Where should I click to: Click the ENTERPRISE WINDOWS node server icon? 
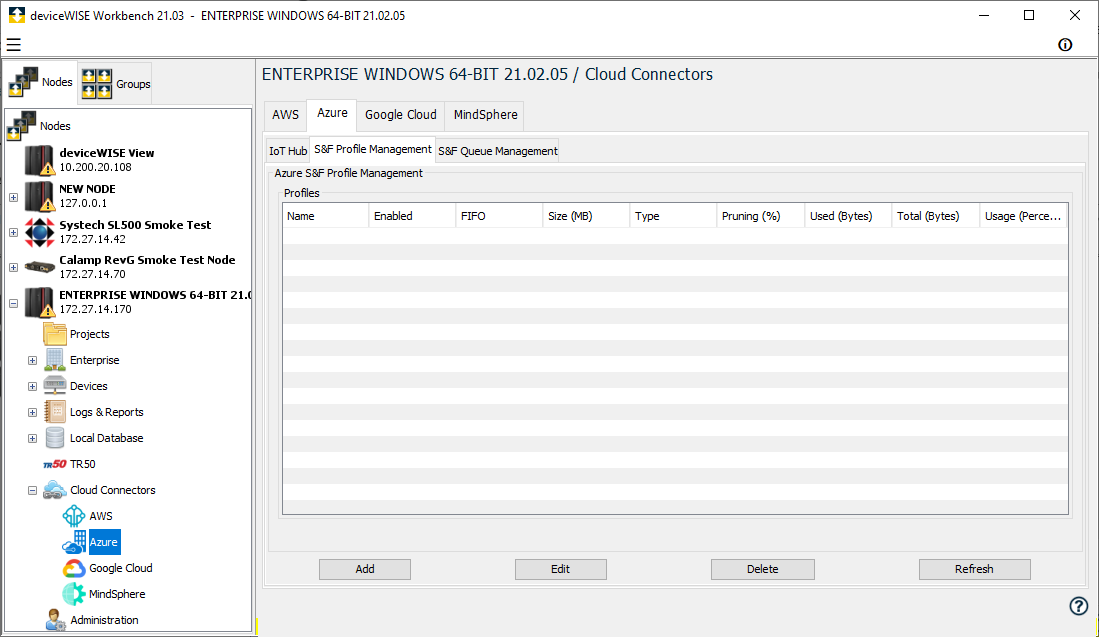[x=39, y=302]
